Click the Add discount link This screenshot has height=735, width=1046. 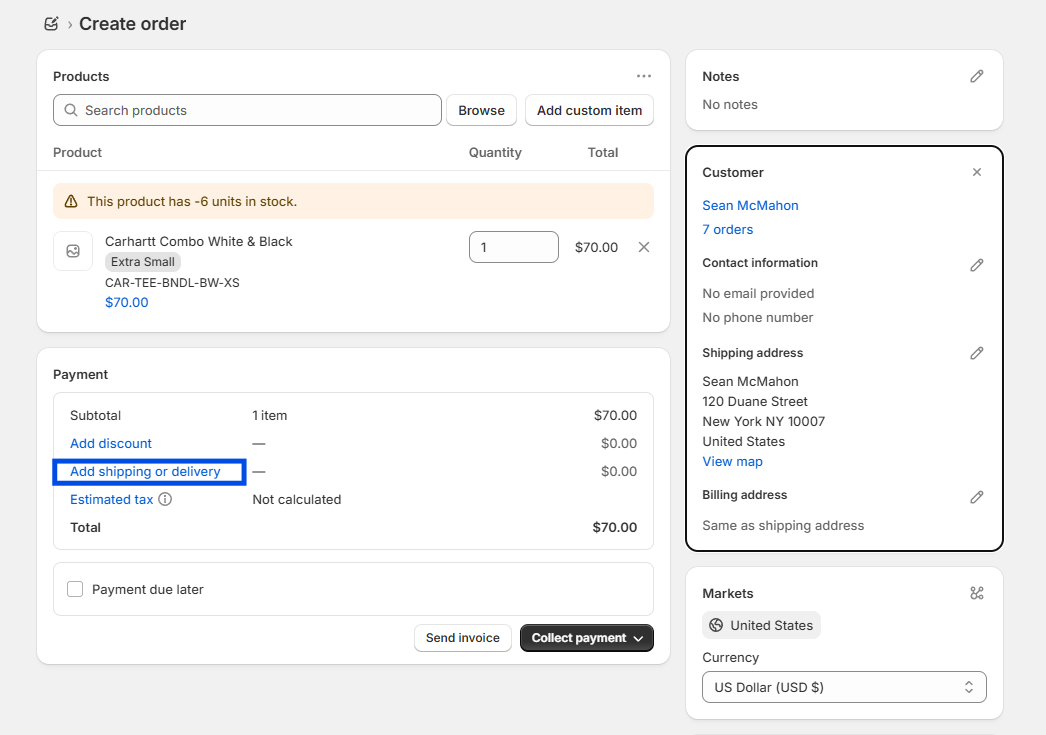coord(111,443)
